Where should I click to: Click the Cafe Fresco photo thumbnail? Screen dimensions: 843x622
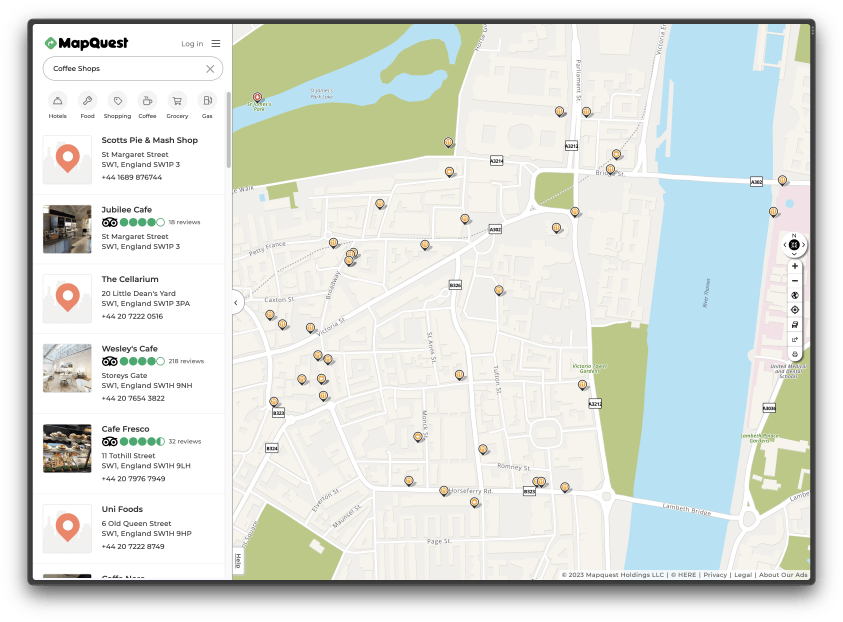tap(67, 448)
